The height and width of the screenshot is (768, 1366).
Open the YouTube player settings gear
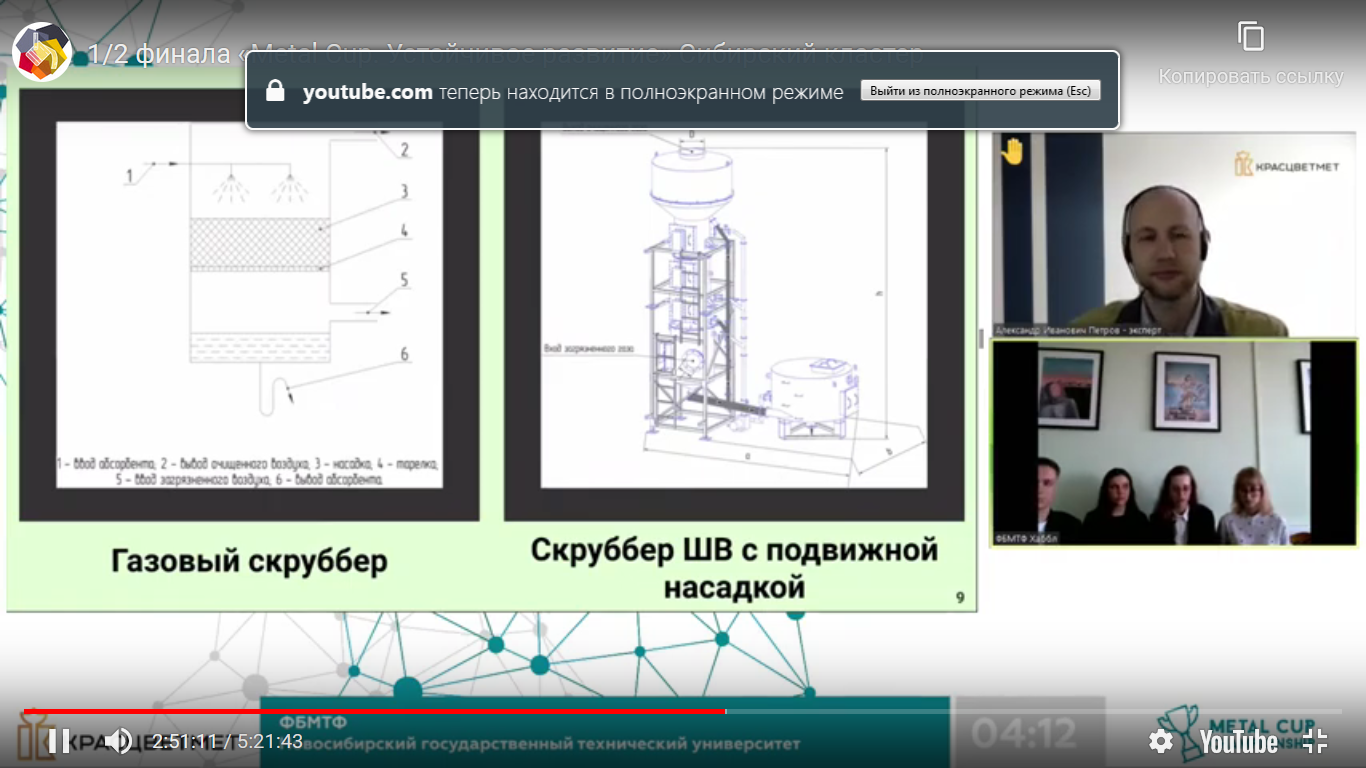1161,741
